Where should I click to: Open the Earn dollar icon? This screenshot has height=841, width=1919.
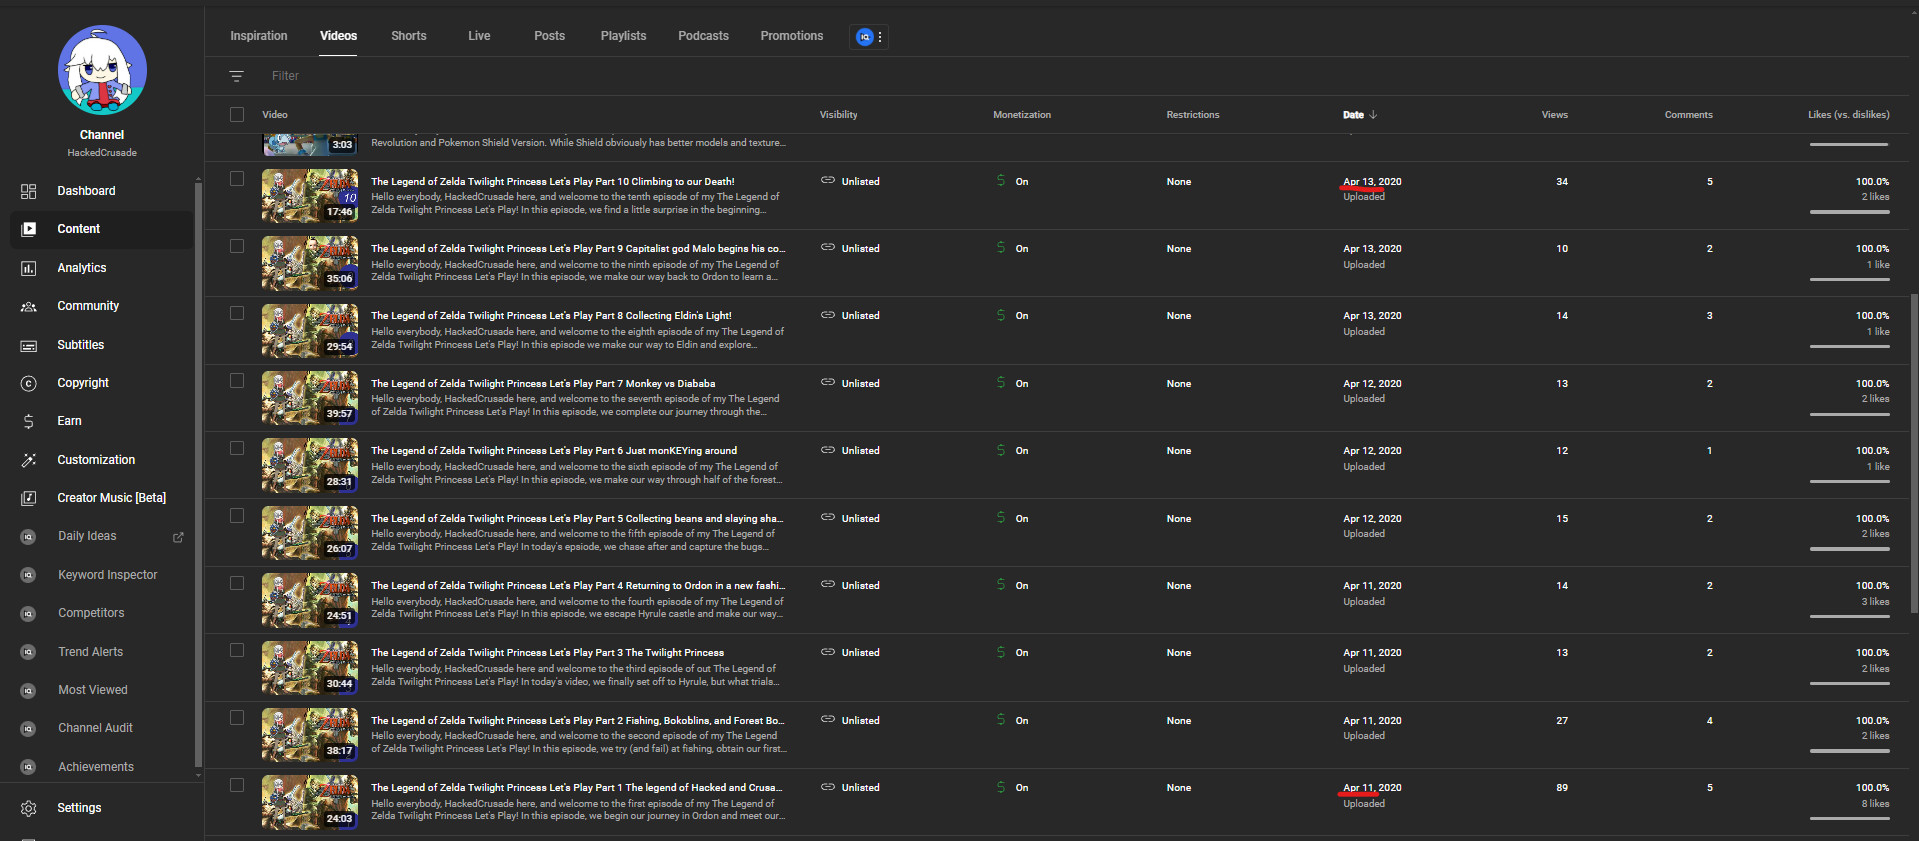click(29, 421)
